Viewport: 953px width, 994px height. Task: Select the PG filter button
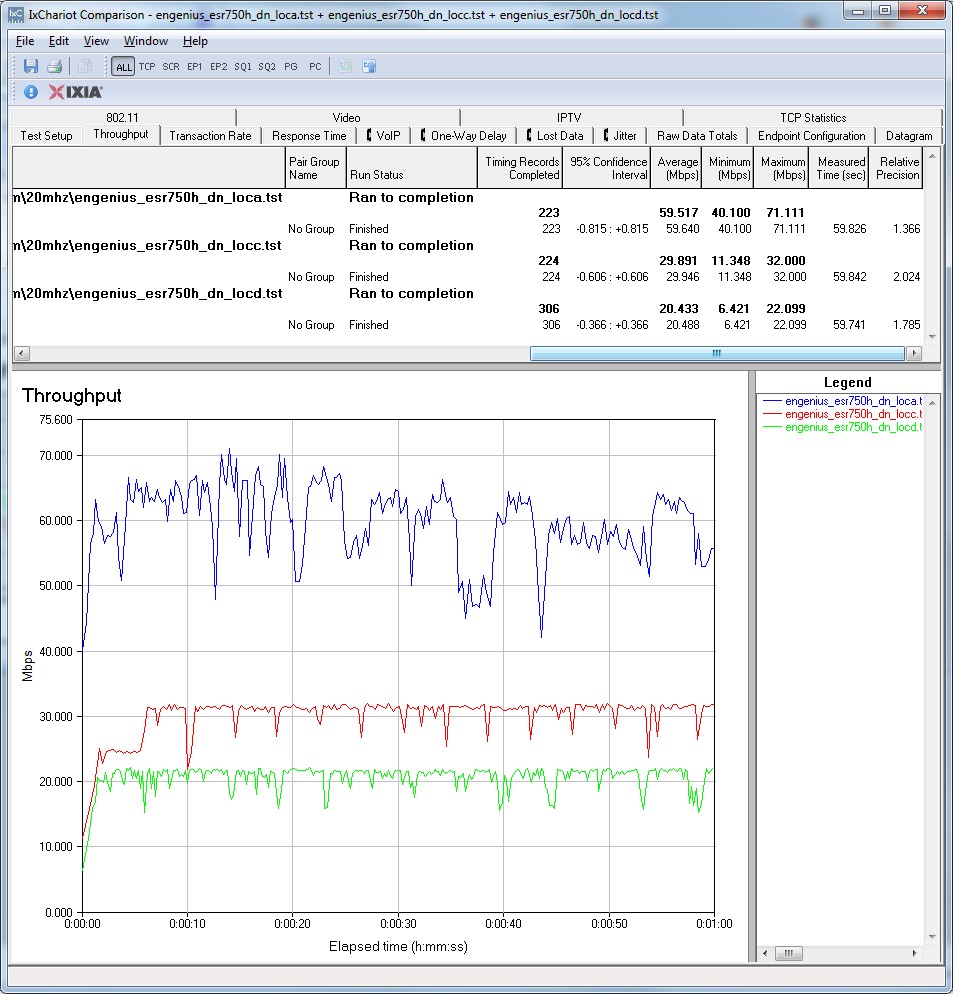tap(291, 67)
